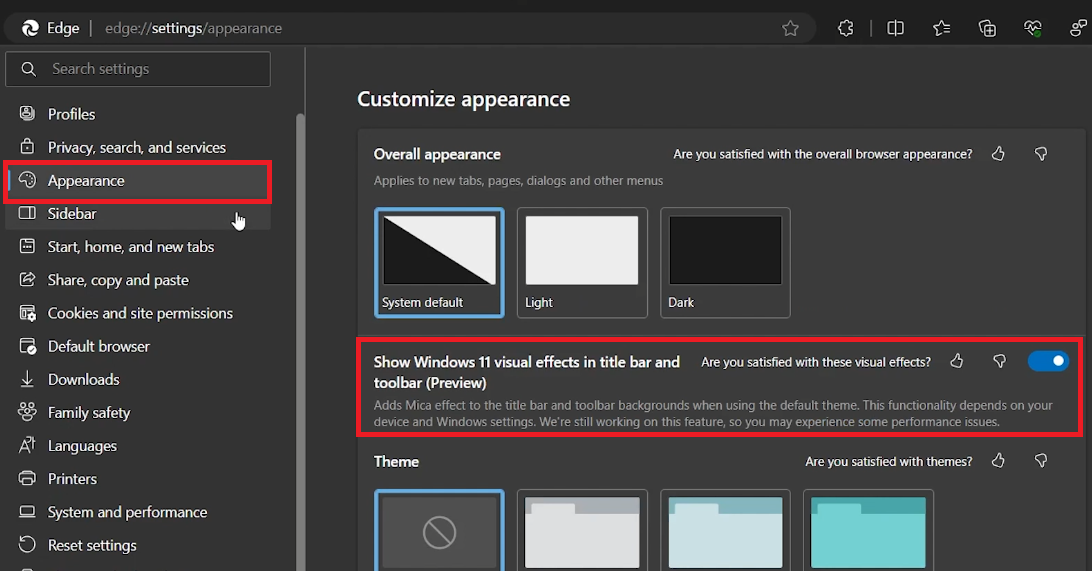Screen dimensions: 1092x571
Task: Open Browser essentials heart icon
Action: click(x=1032, y=28)
